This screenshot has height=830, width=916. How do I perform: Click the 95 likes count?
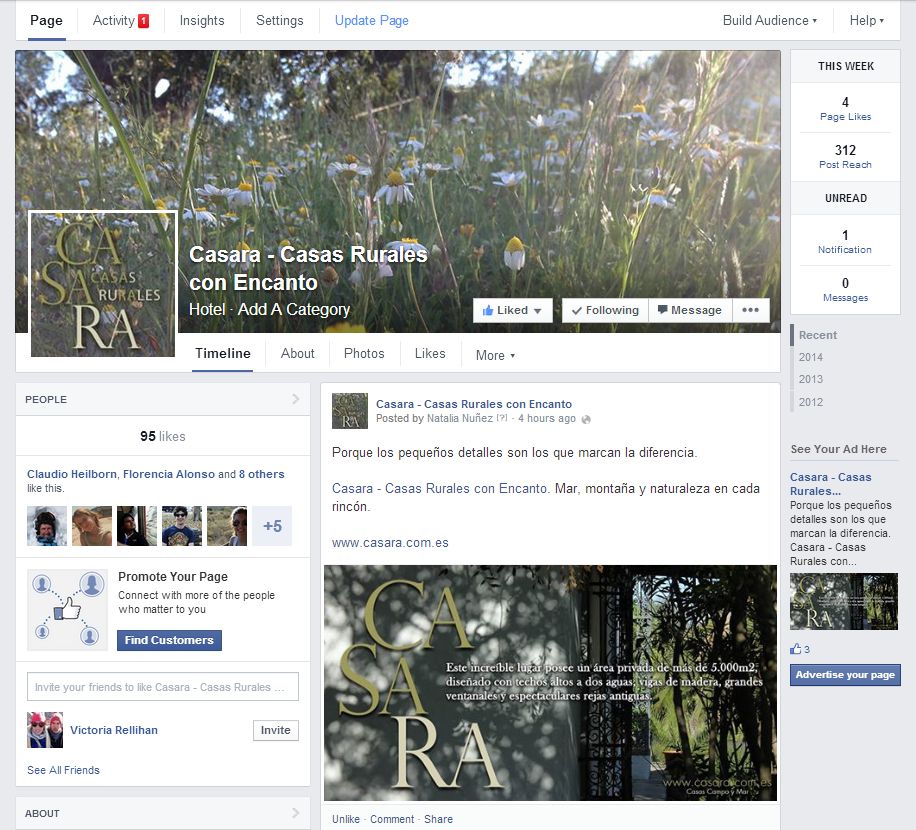click(x=162, y=436)
